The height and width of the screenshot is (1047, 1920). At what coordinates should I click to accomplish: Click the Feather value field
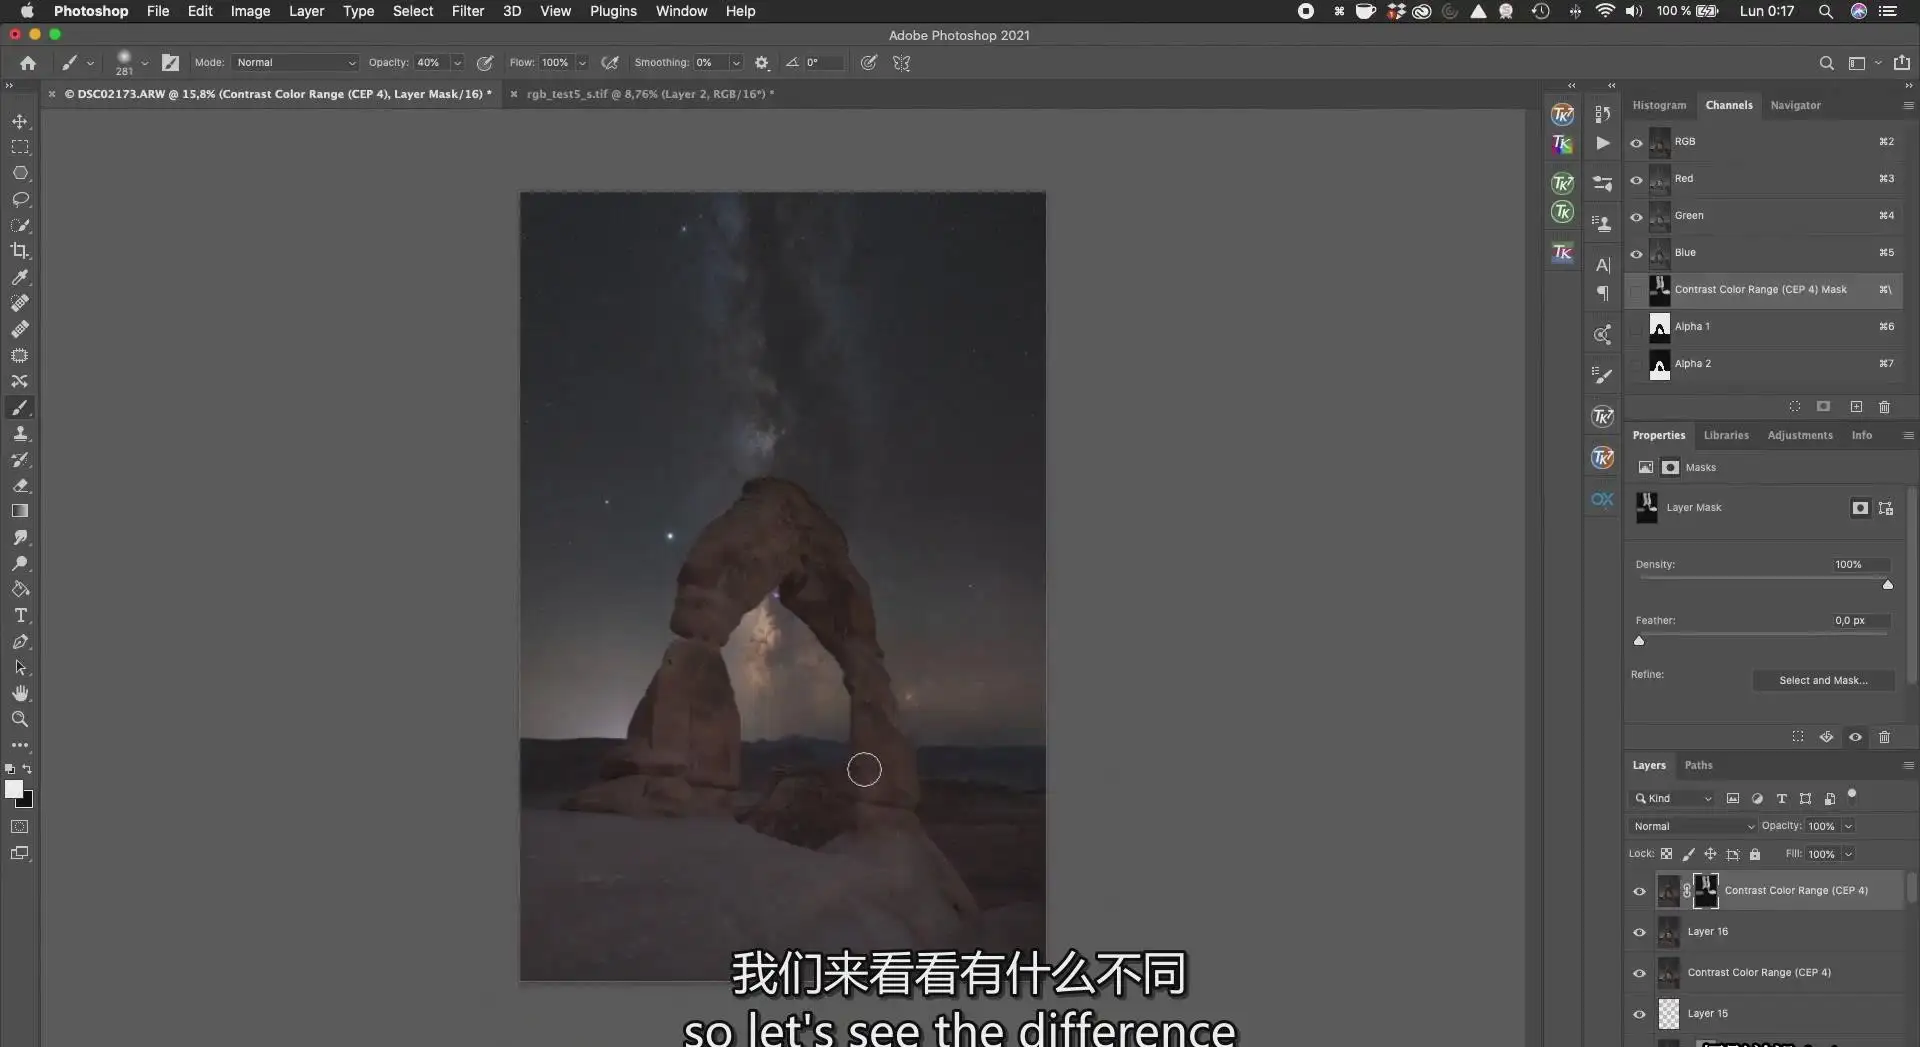[1859, 621]
